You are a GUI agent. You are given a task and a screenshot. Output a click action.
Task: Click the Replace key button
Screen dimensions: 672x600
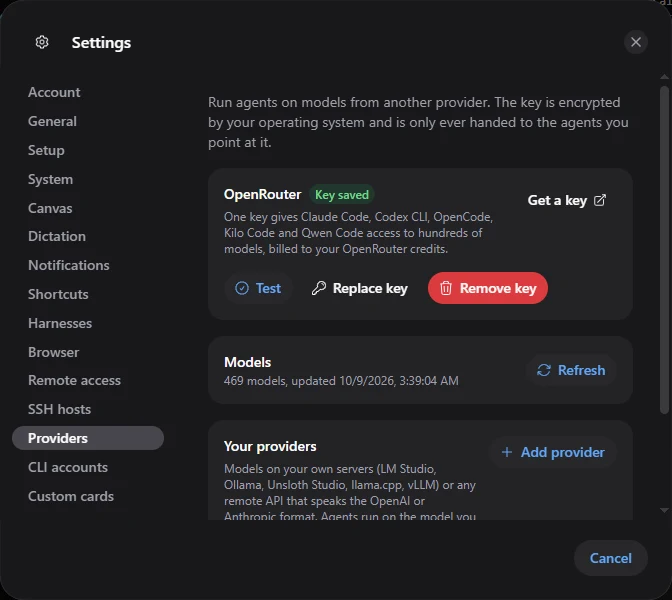(360, 288)
